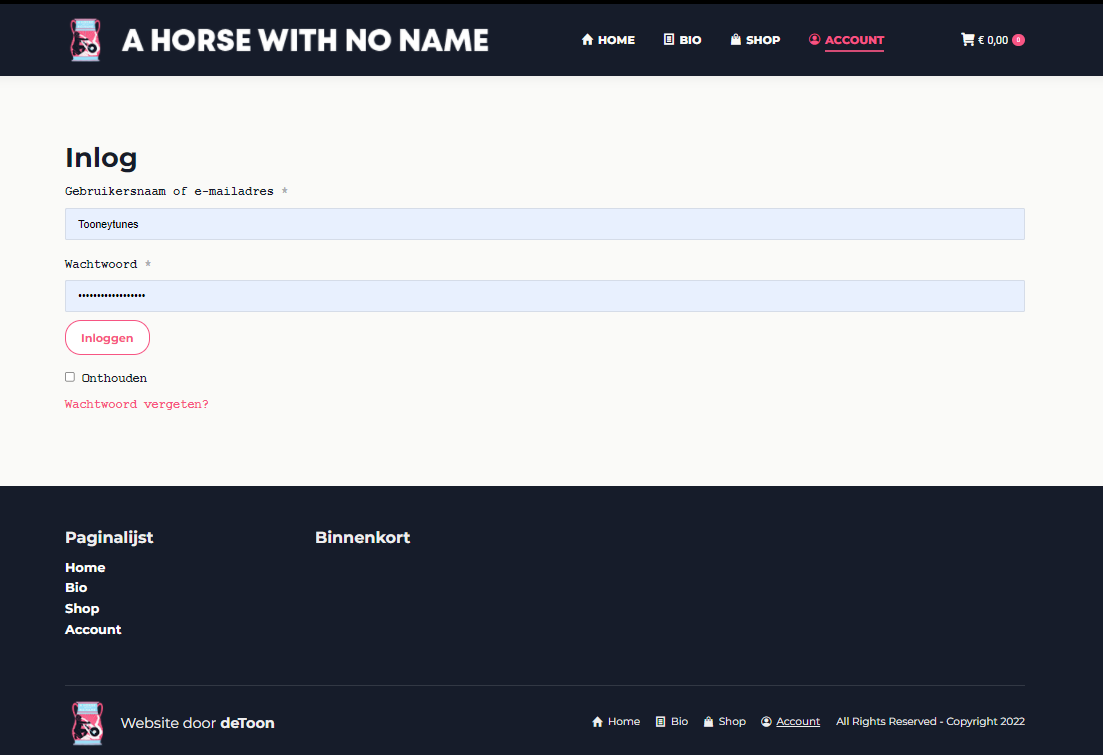Screen dimensions: 1103x755
Task: Click the bag icon in the bottom footer menu
Action: (x=708, y=722)
